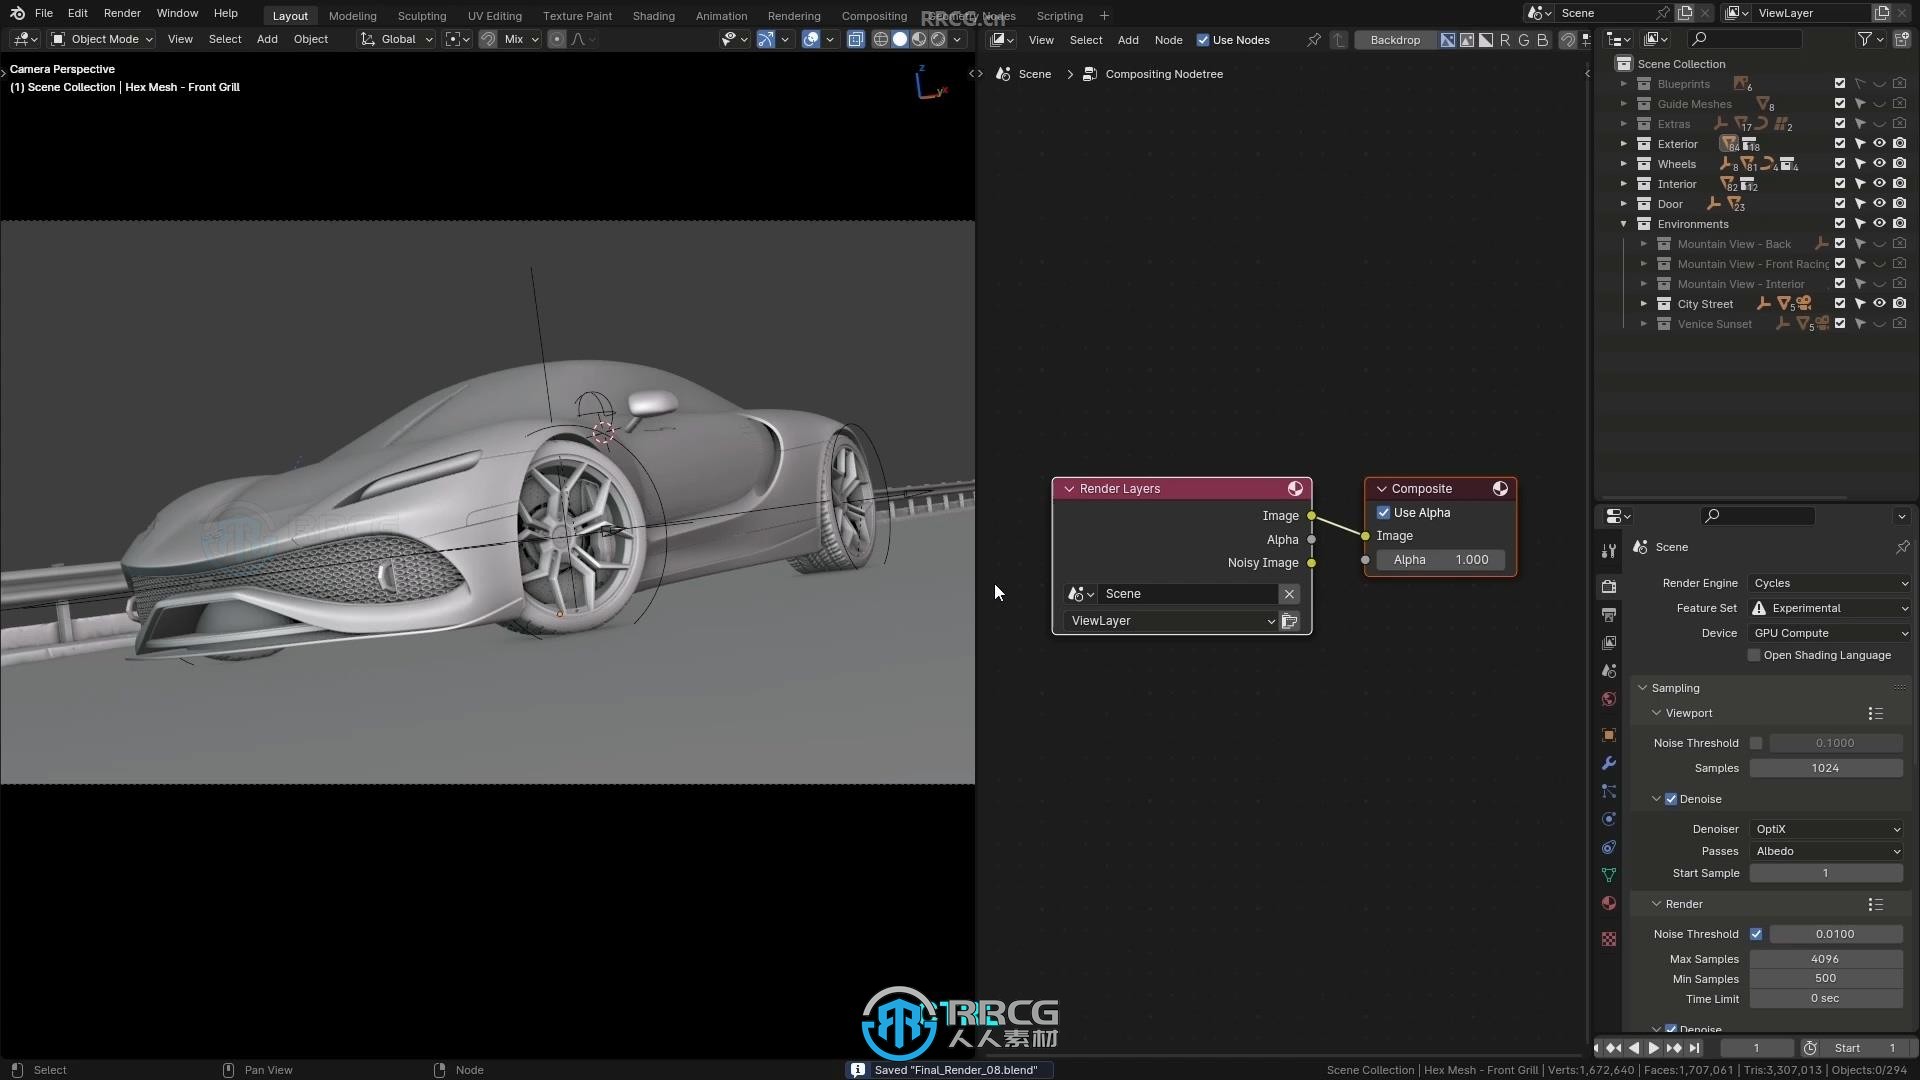Switch viewport to material preview shading
Viewport: 1920px width, 1080px height.
coord(919,39)
